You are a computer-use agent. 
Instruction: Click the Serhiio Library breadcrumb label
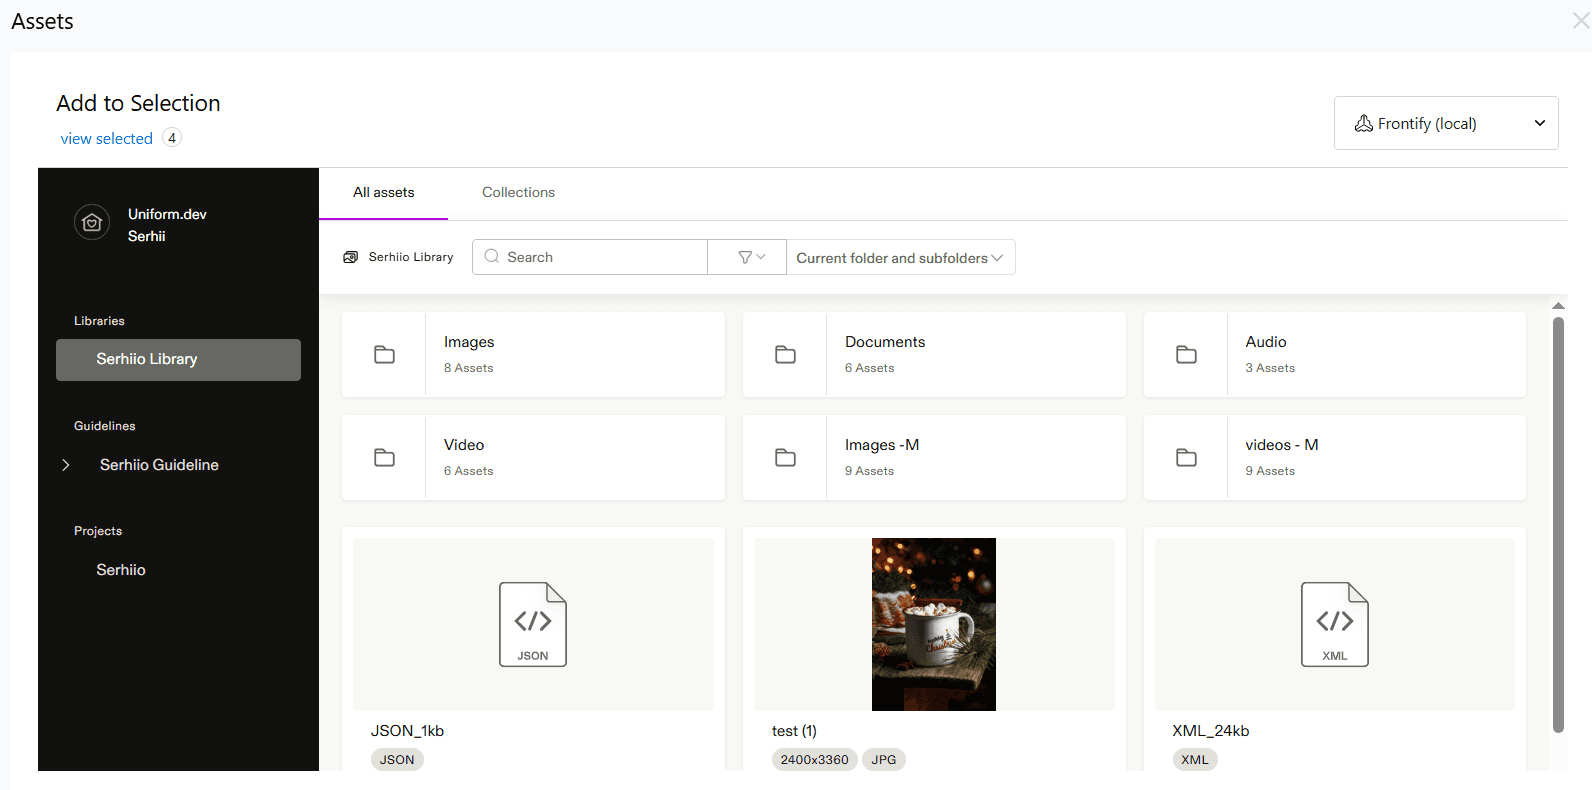[411, 257]
